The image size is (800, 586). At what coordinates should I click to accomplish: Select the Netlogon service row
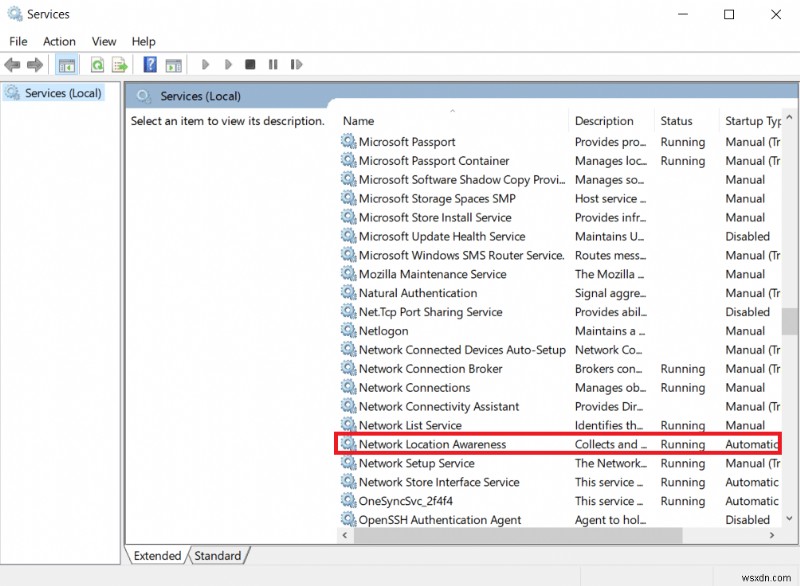(x=385, y=331)
